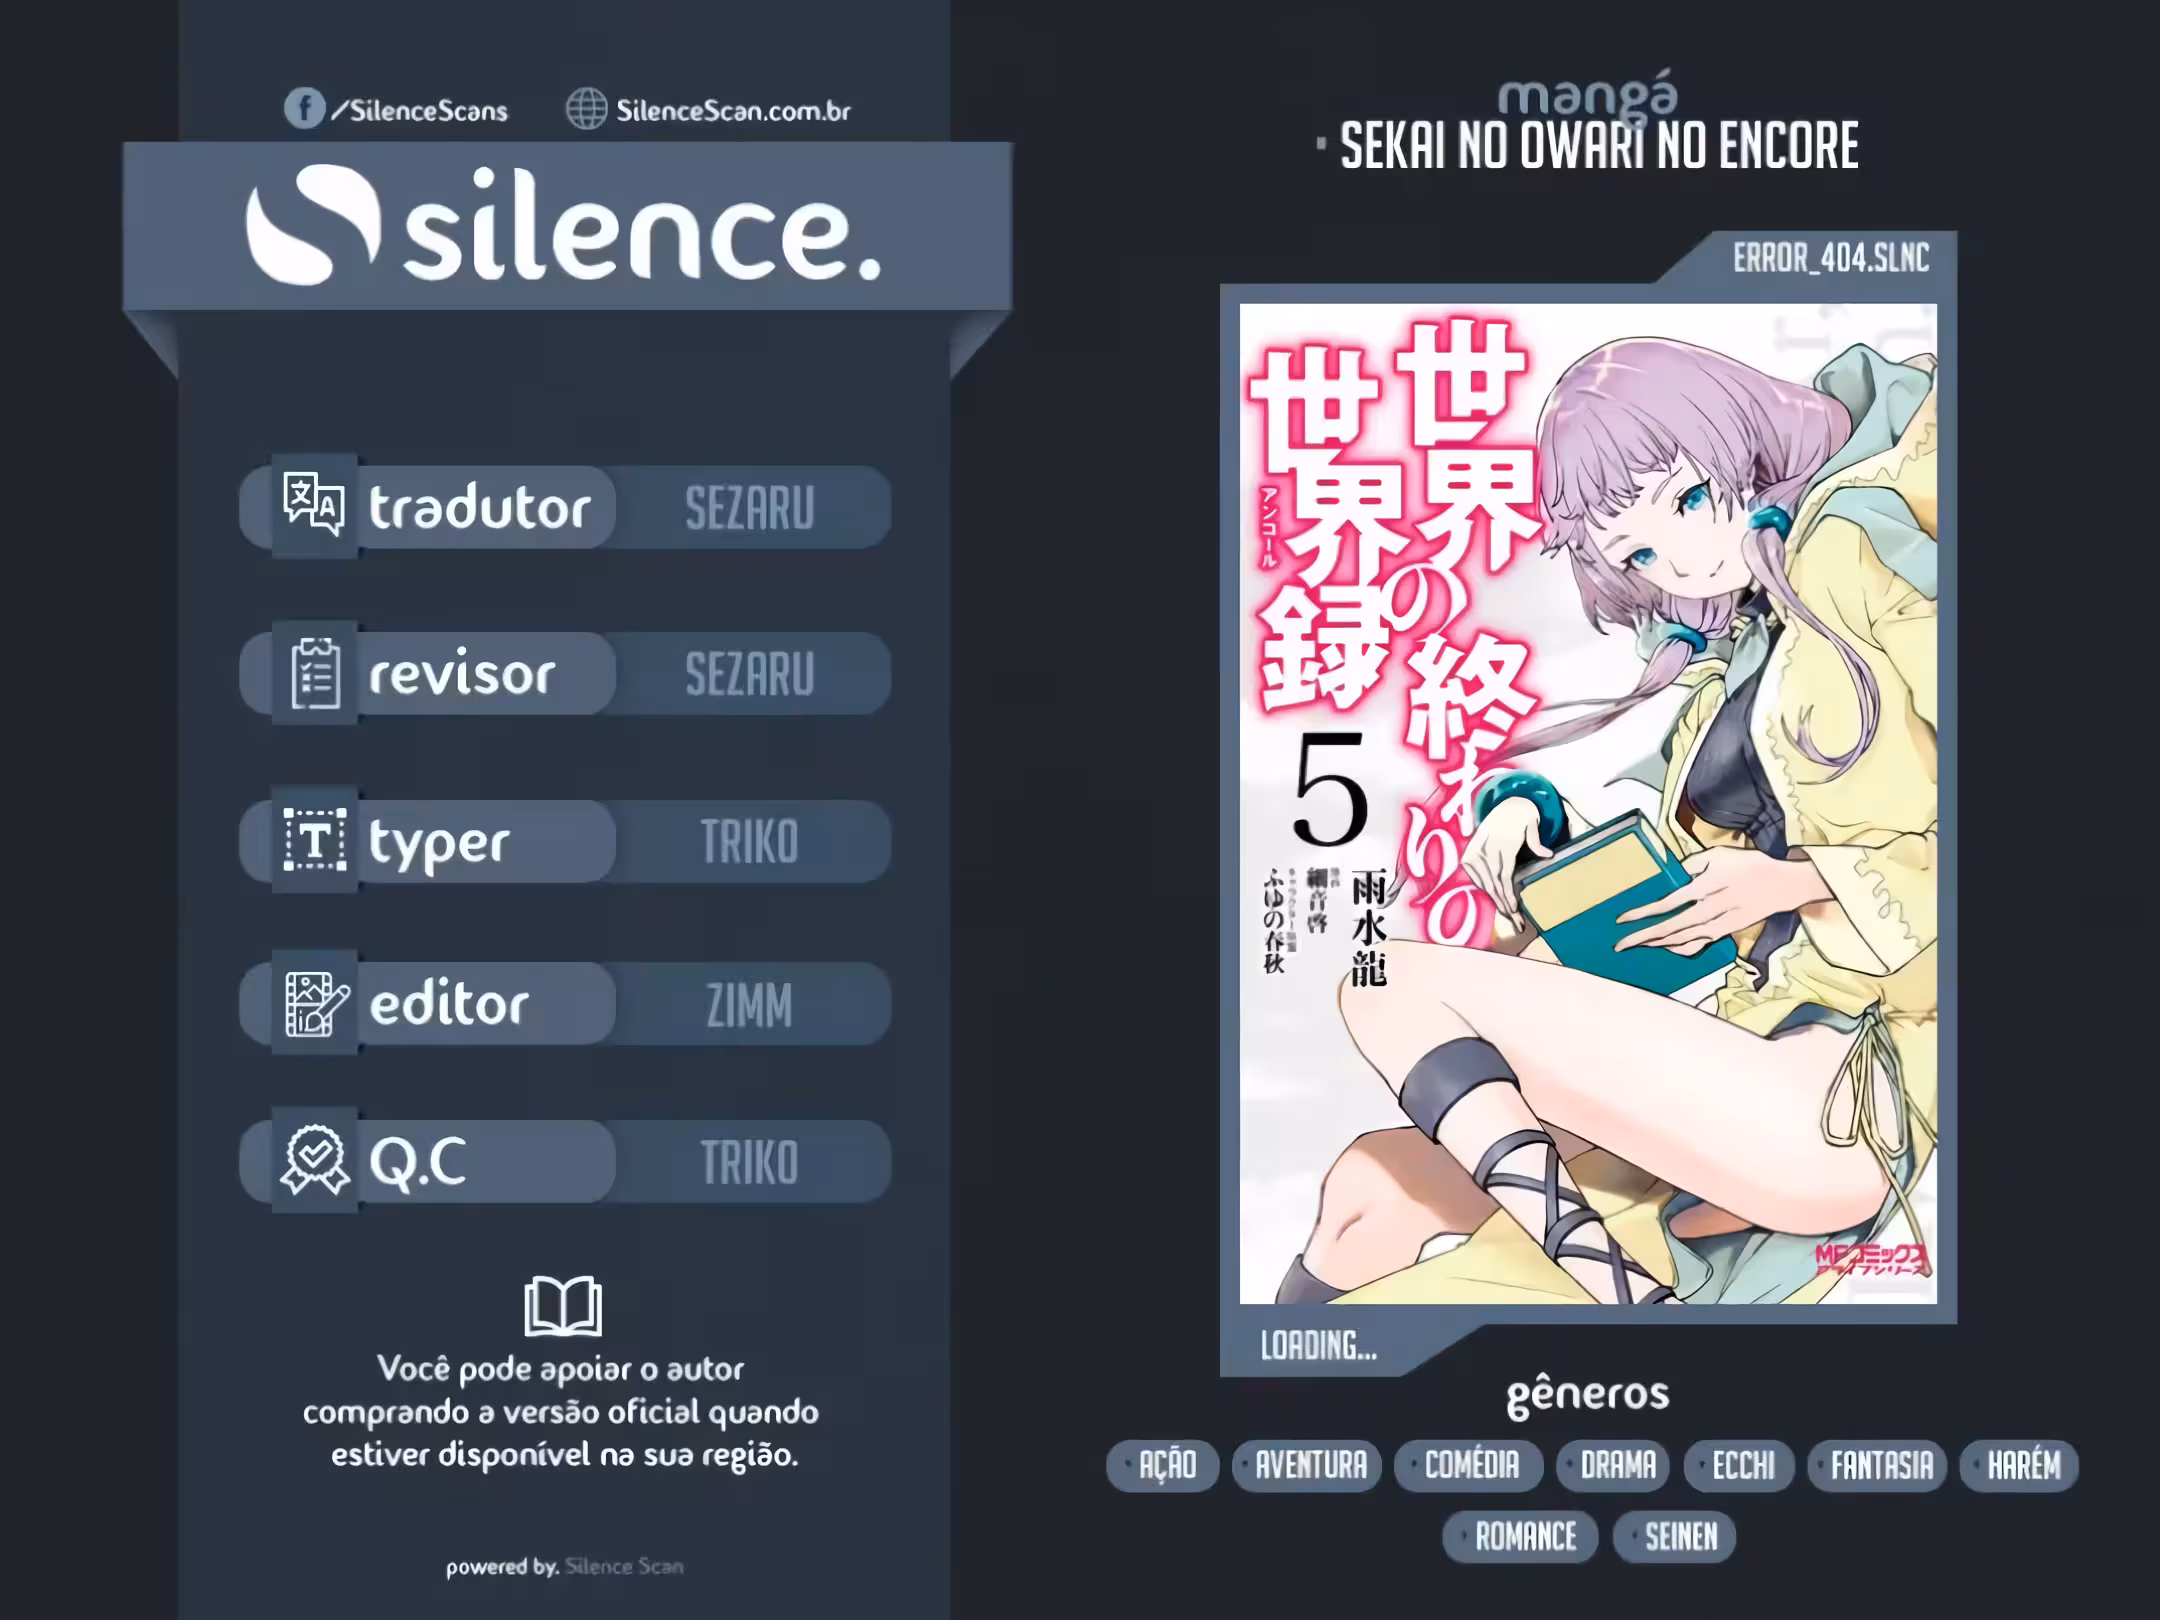The width and height of the screenshot is (2160, 1620).
Task: Click the ERROR_404.SLNC tab label
Action: click(x=1831, y=258)
